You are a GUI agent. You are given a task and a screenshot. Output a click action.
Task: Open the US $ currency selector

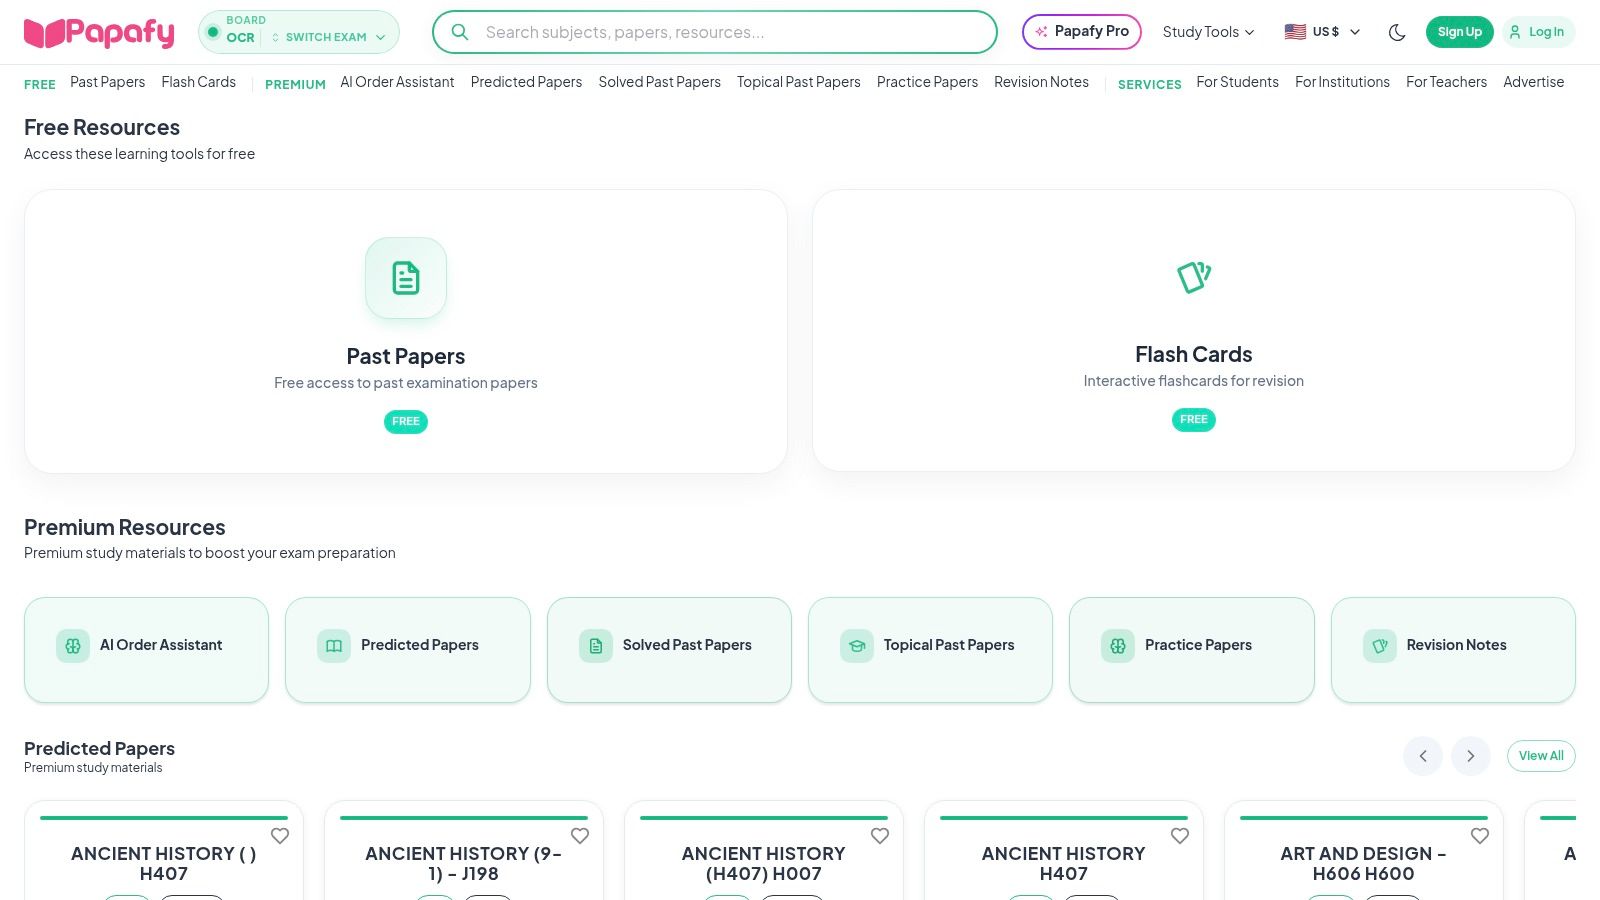pos(1322,32)
